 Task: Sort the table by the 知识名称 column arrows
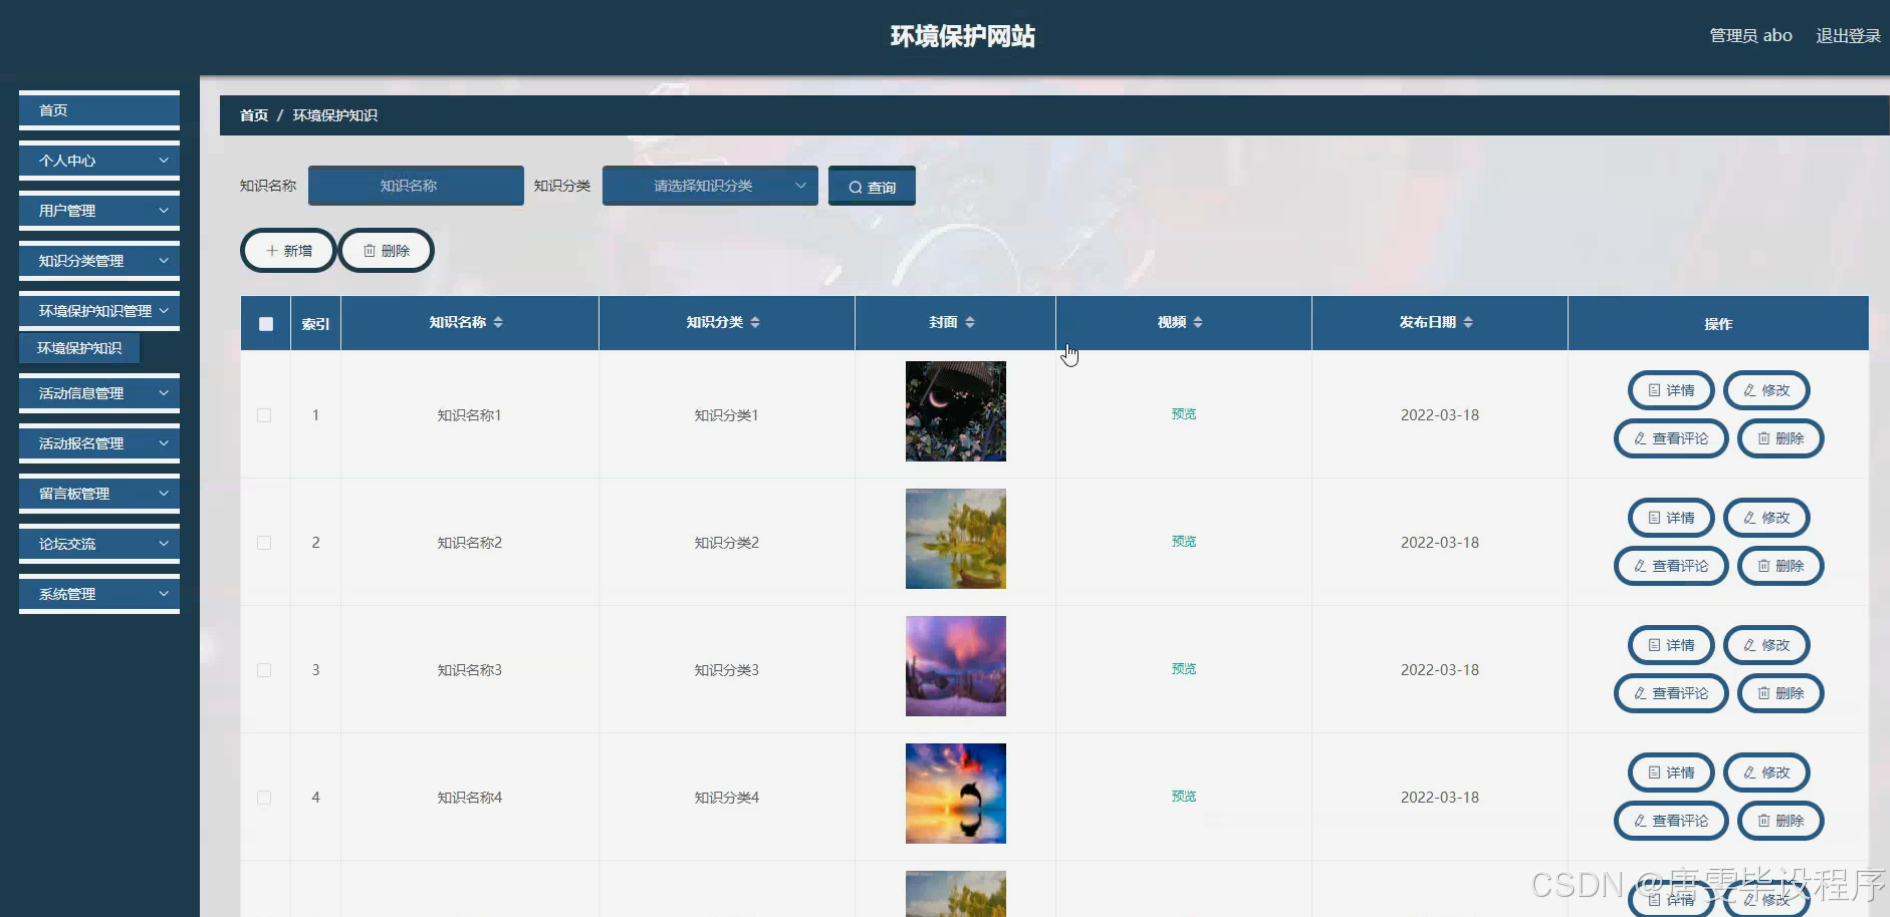click(x=498, y=322)
